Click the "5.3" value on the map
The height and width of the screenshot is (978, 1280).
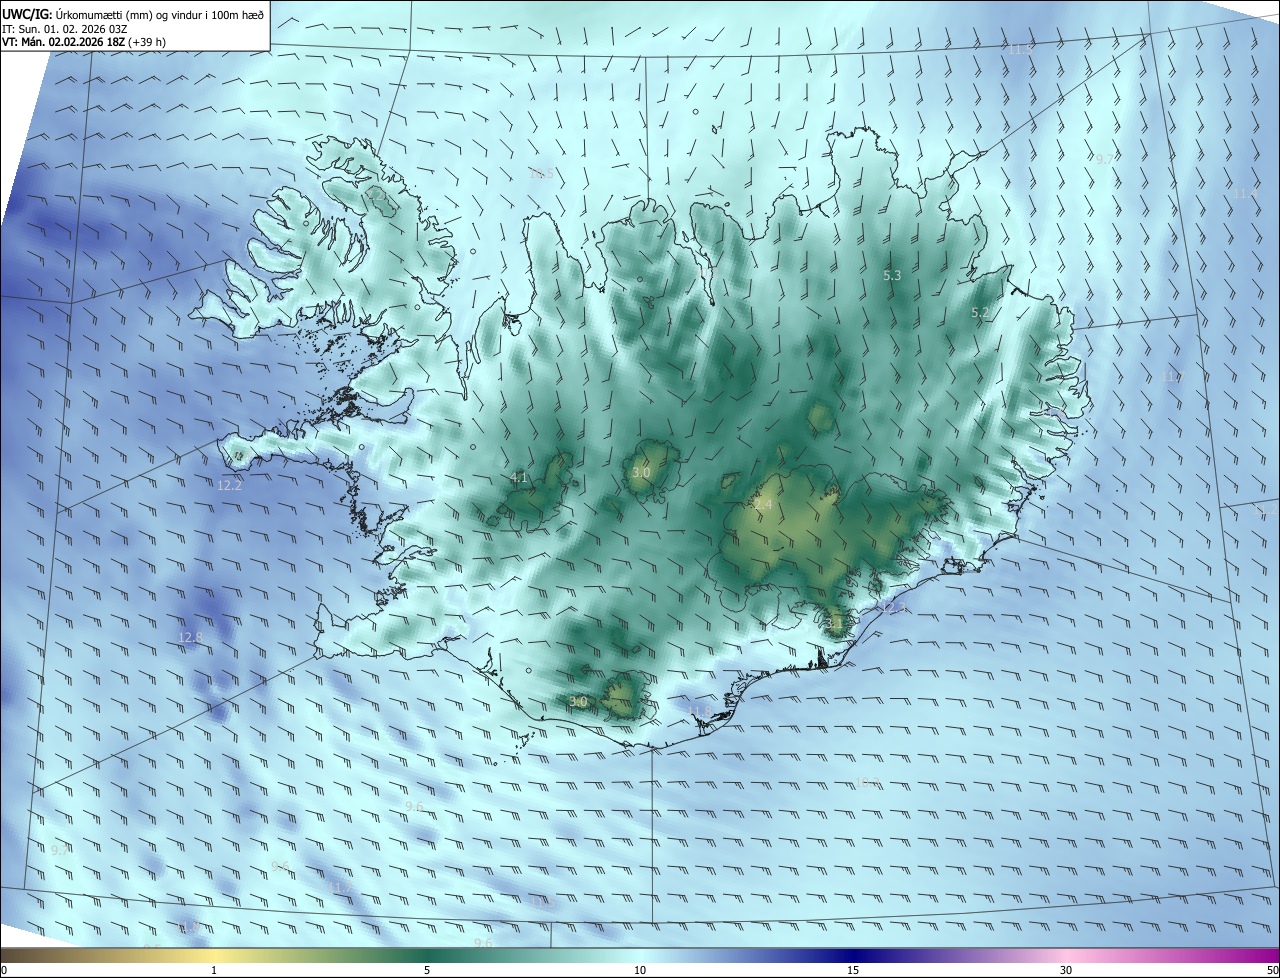click(x=892, y=275)
